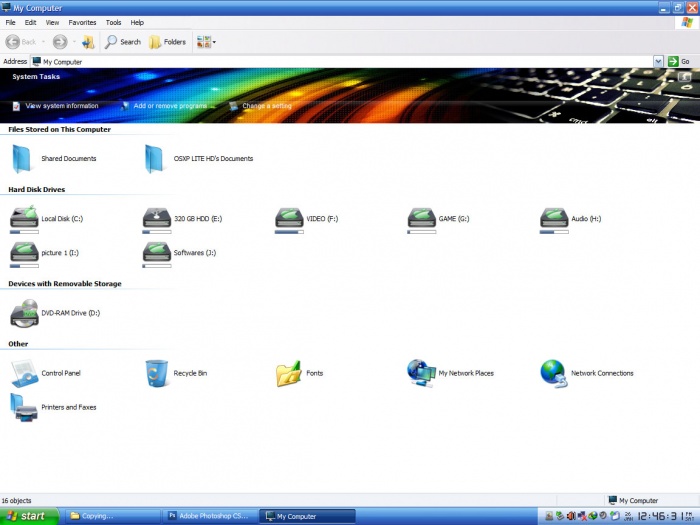Select the GAME (G:) drive icon
Screen dimensions: 700x525
(x=422, y=218)
